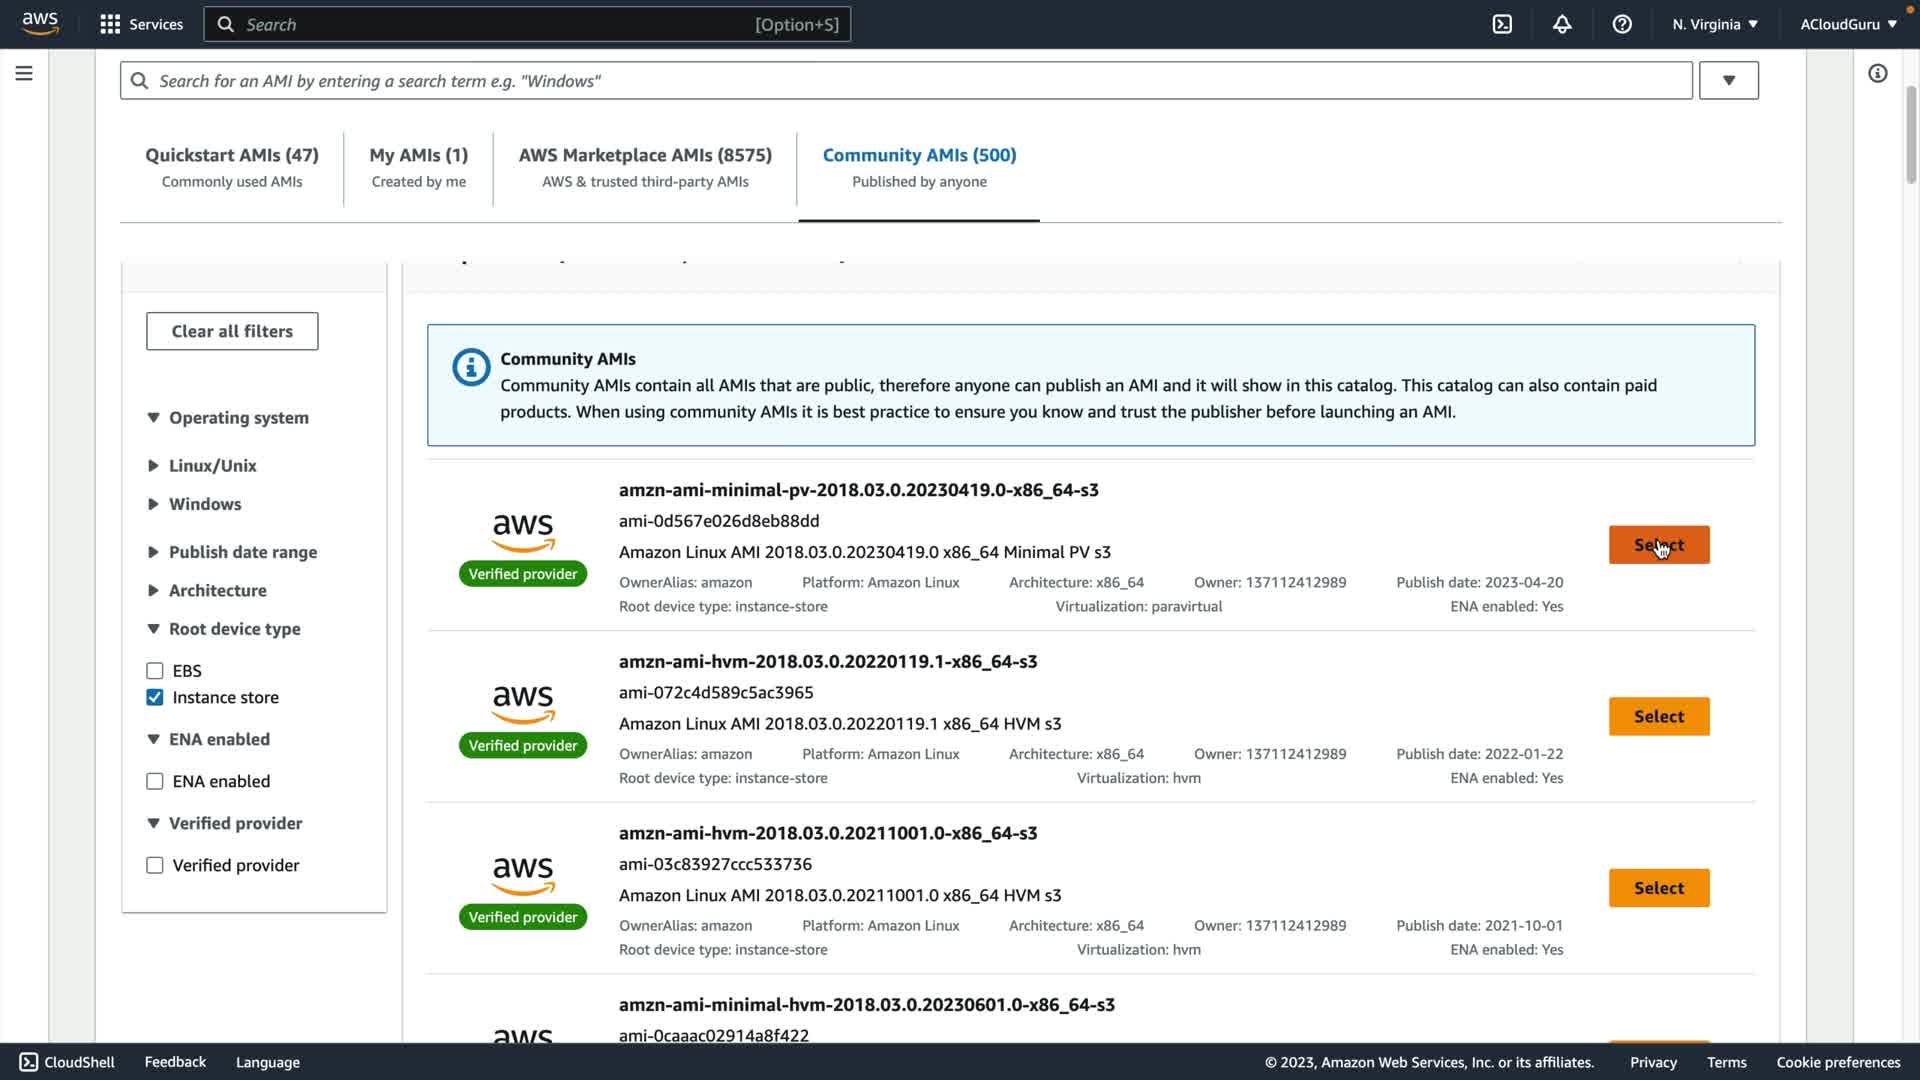
Task: Open the notifications bell
Action: tap(1562, 24)
